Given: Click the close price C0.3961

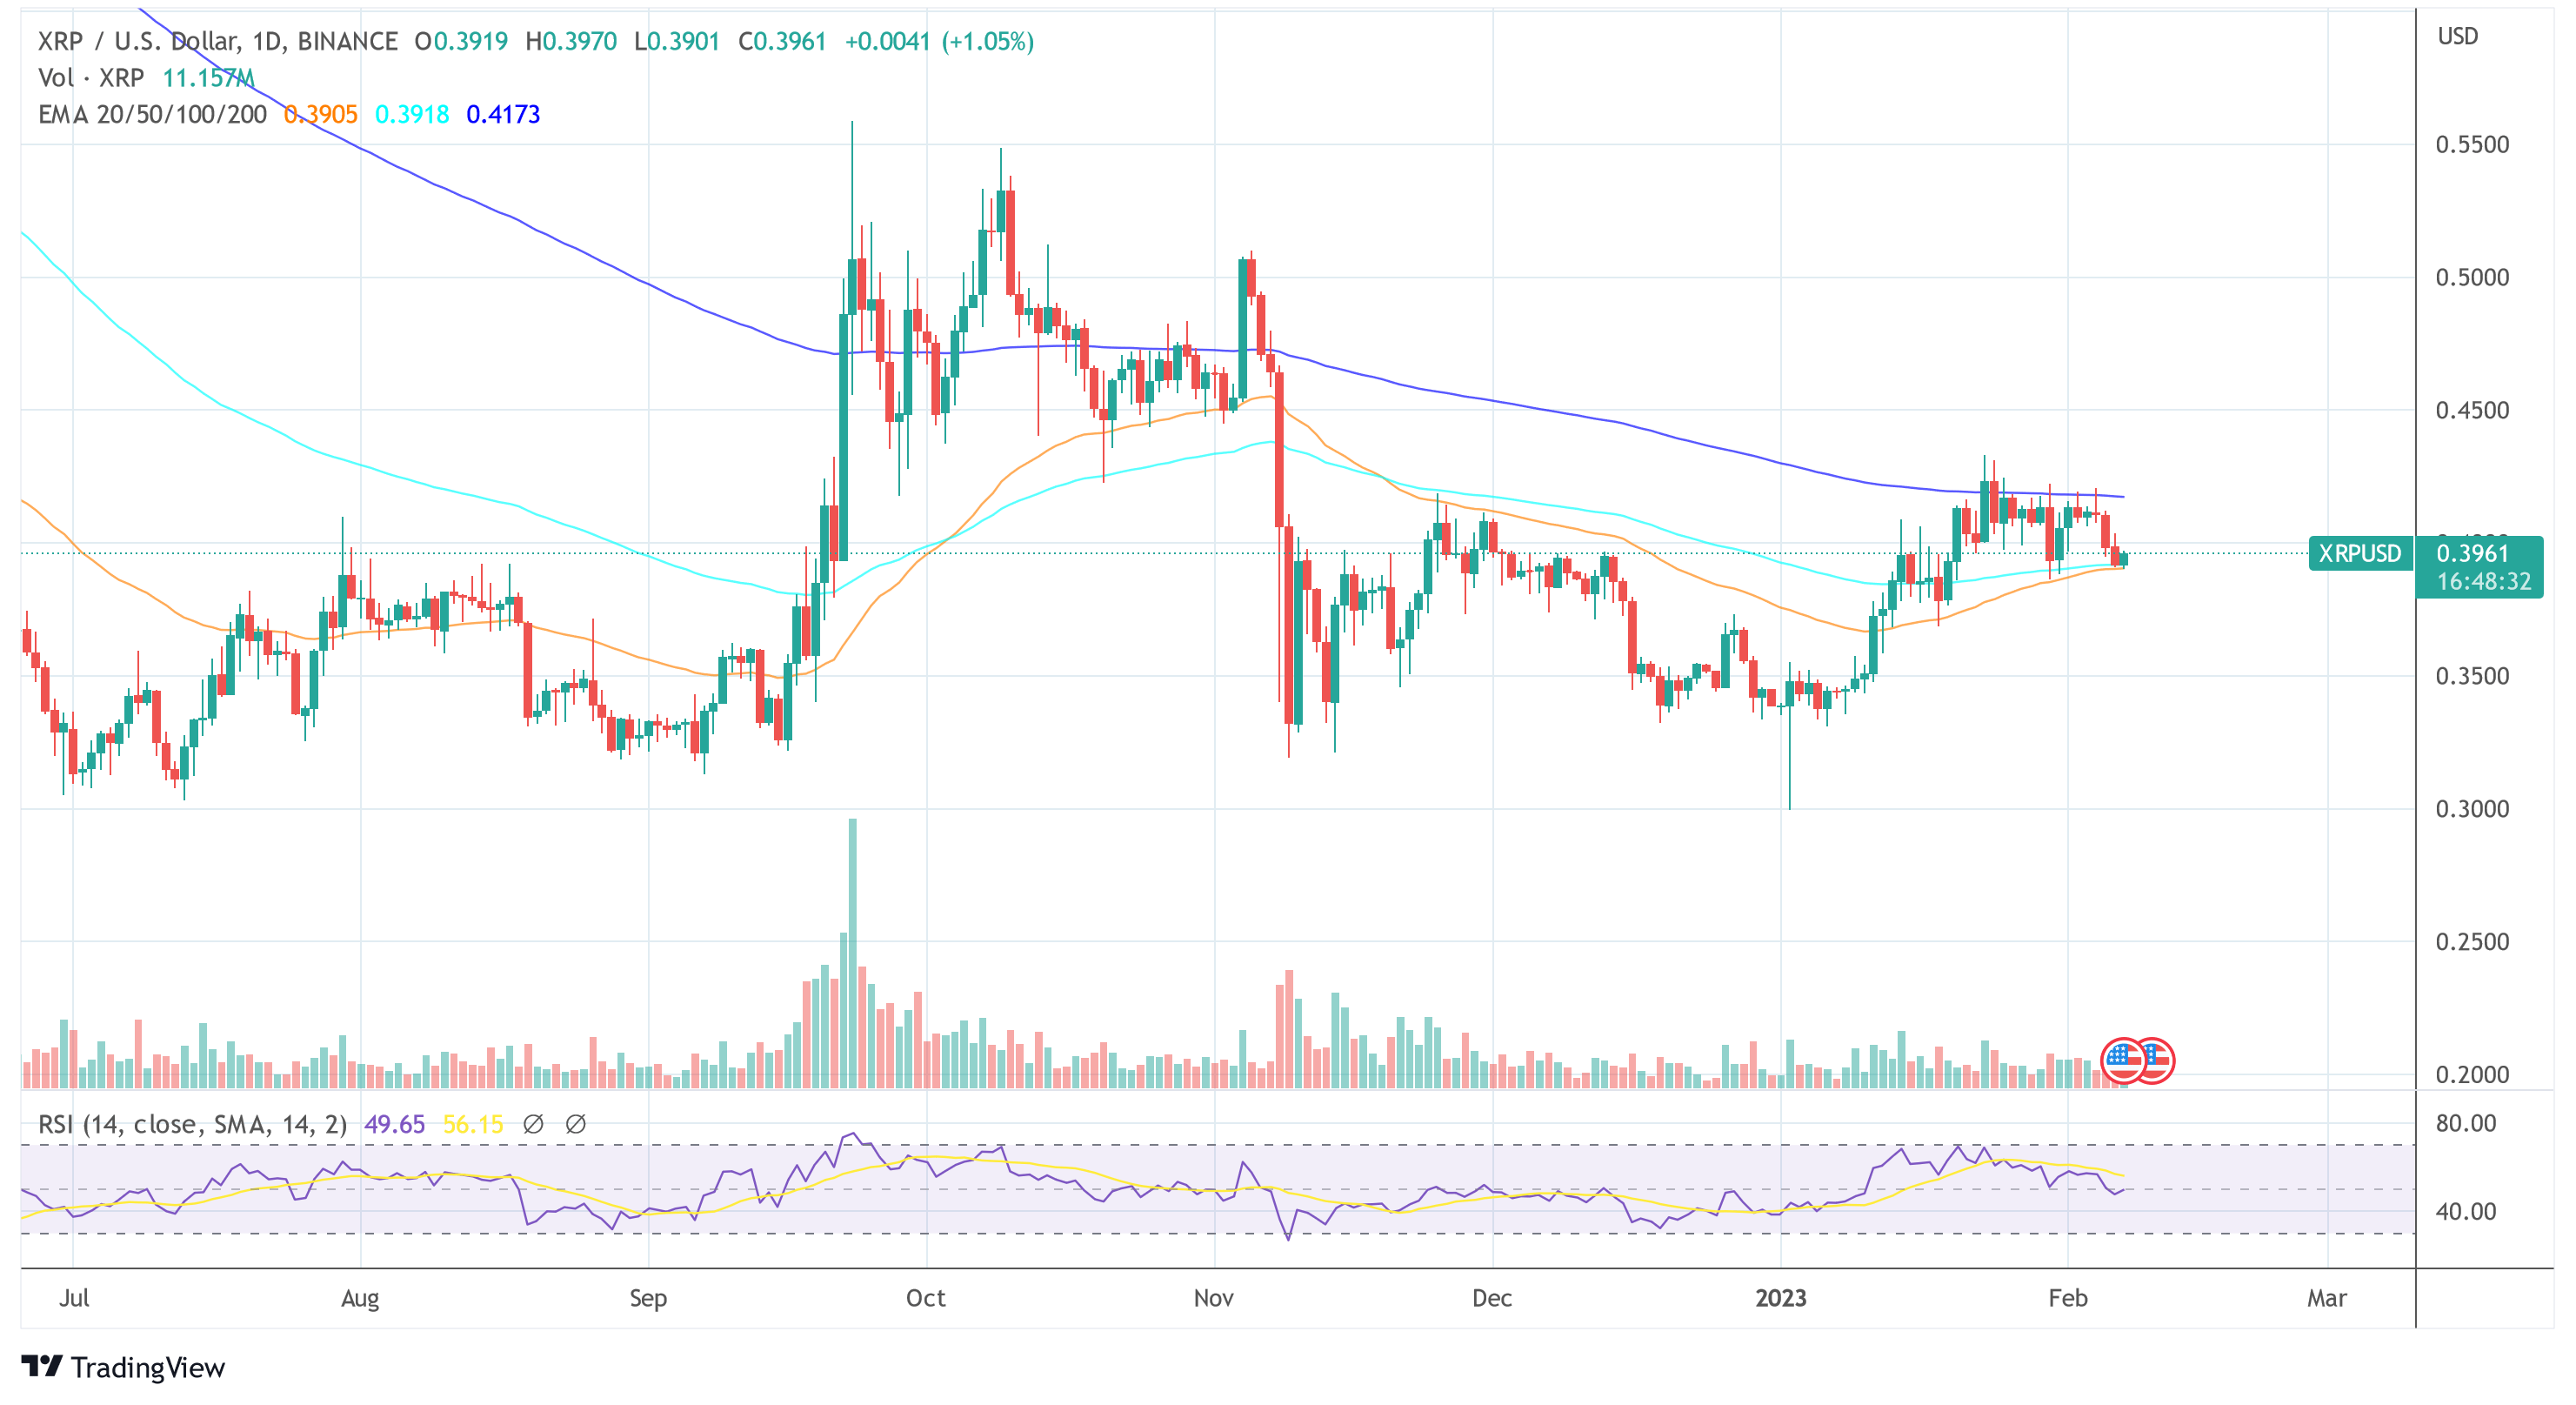Looking at the screenshot, I should [x=782, y=41].
